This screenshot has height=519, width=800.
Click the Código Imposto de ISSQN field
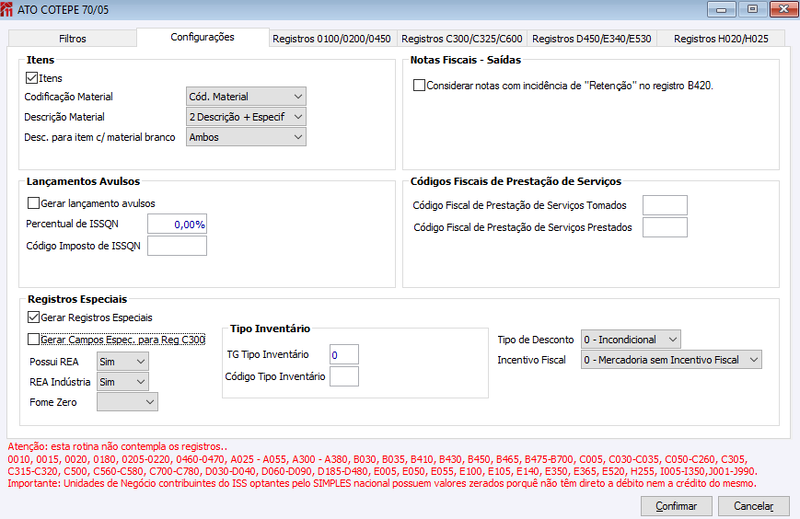tap(177, 246)
